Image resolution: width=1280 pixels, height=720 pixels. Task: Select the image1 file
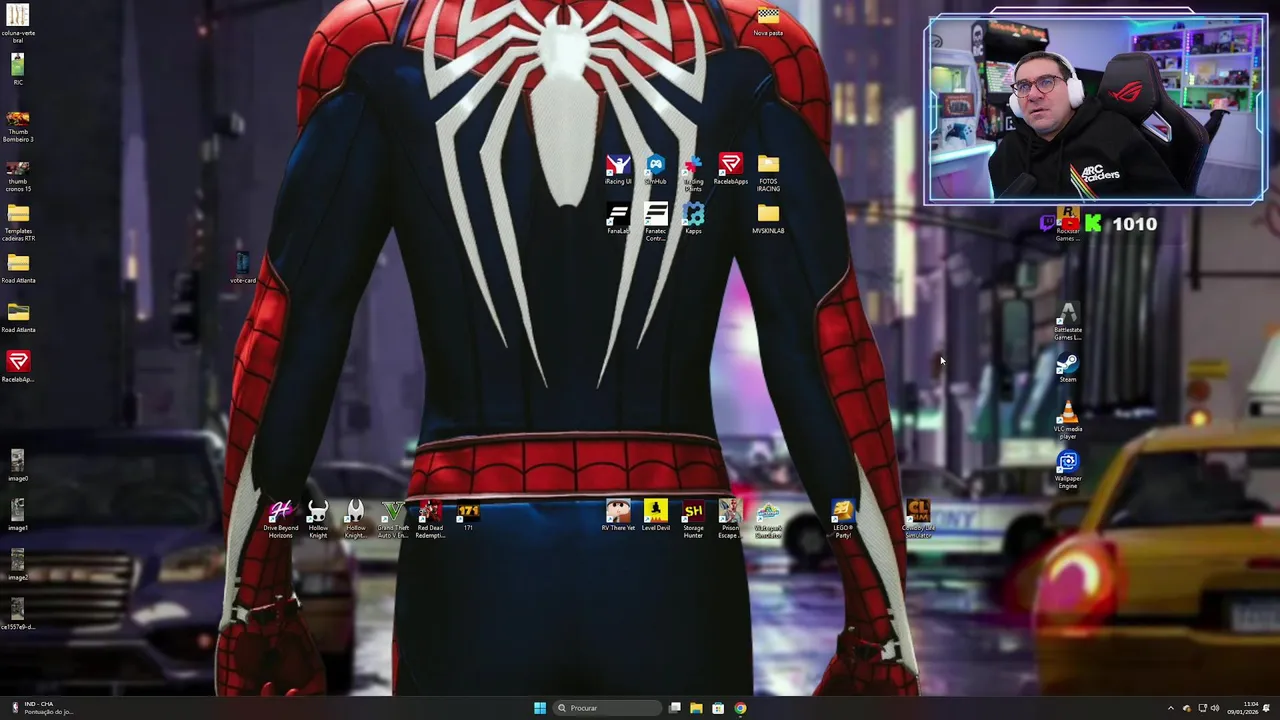[18, 515]
